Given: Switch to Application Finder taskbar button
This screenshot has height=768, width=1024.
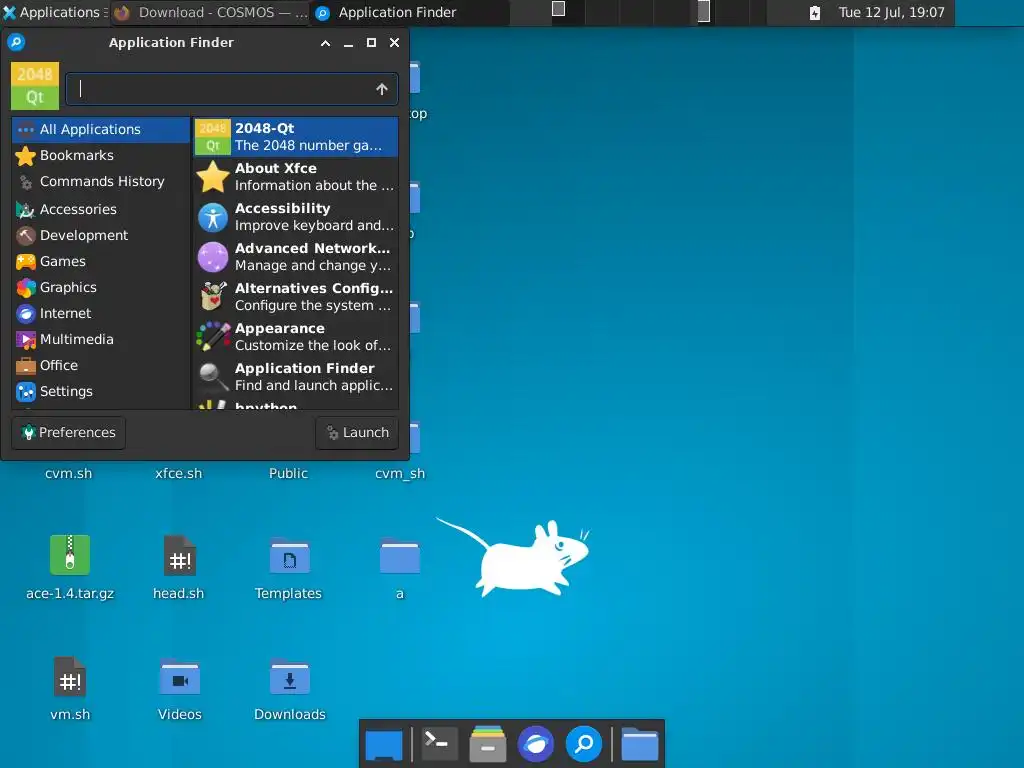Looking at the screenshot, I should click(x=410, y=12).
